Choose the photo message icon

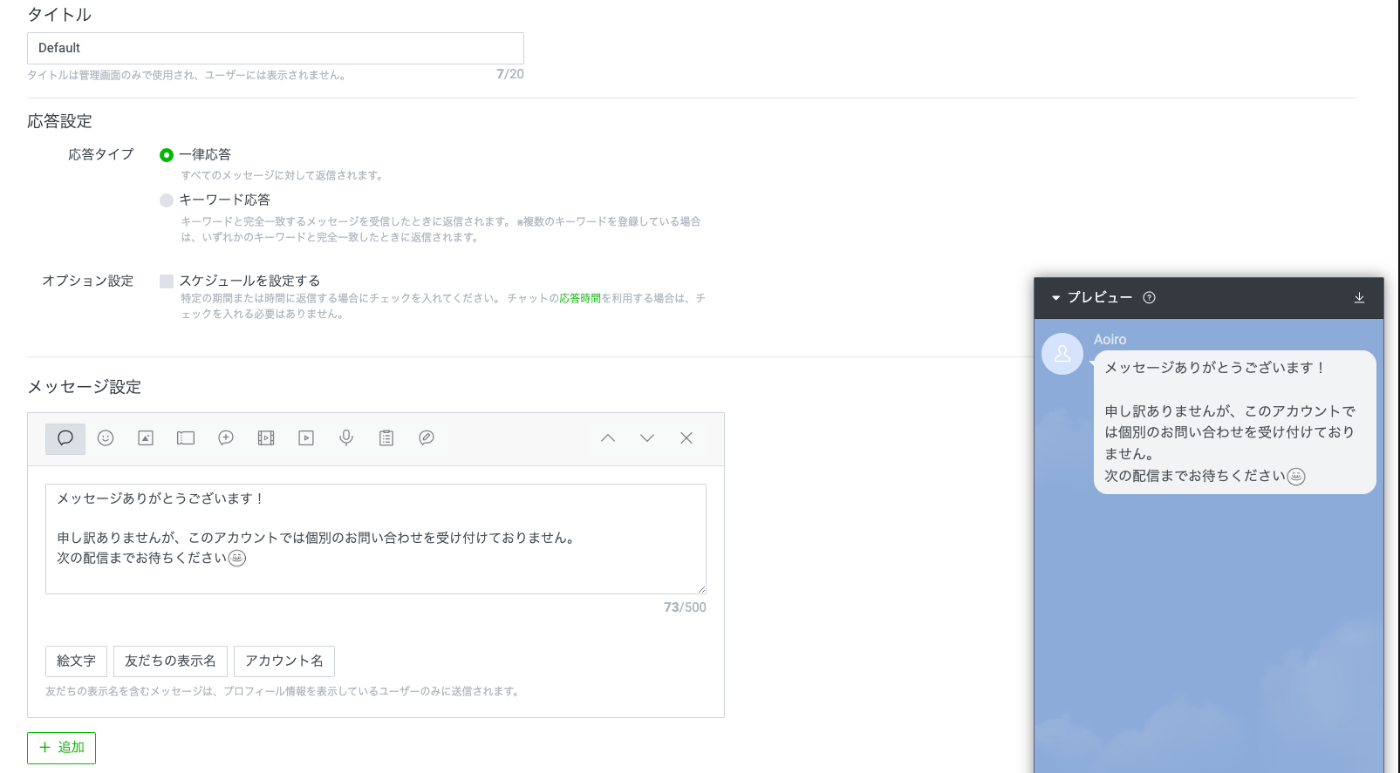click(x=145, y=438)
